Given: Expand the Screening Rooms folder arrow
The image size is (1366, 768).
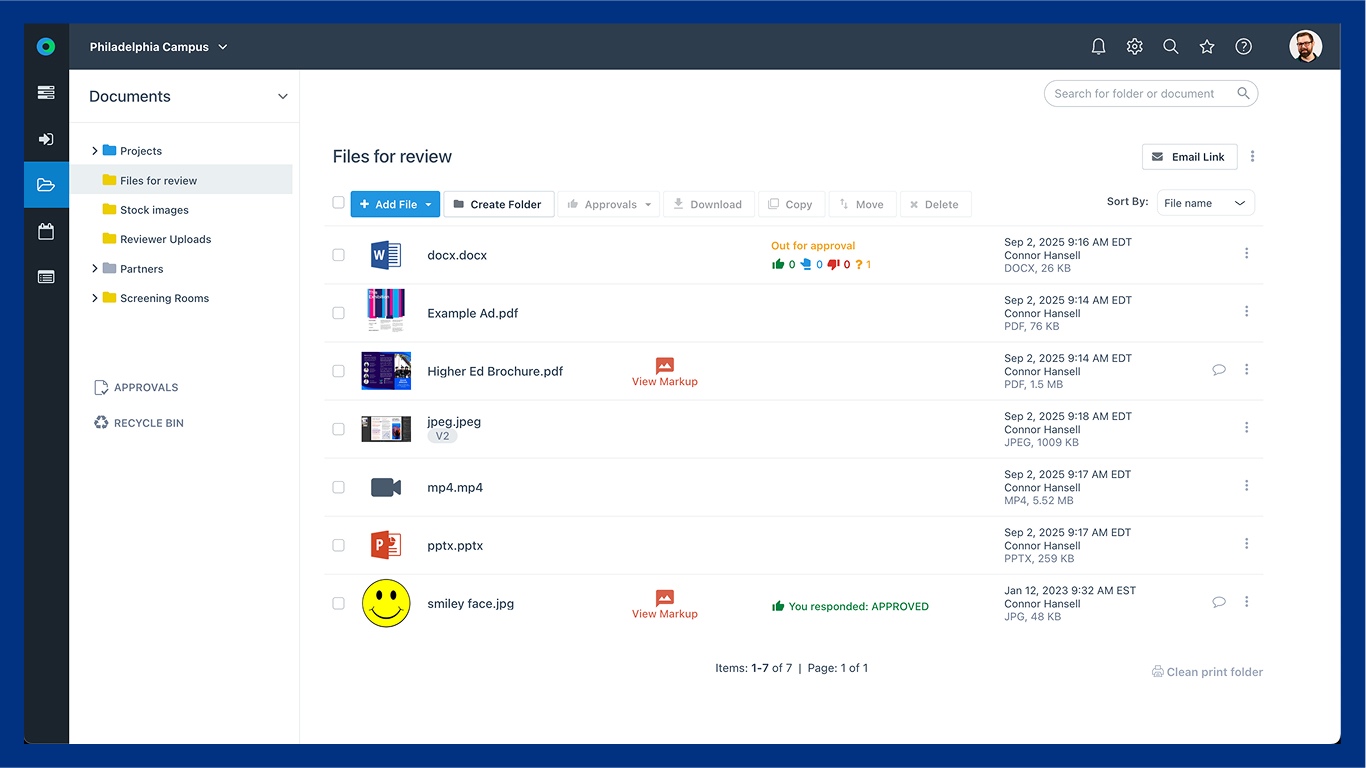Looking at the screenshot, I should click(x=95, y=298).
